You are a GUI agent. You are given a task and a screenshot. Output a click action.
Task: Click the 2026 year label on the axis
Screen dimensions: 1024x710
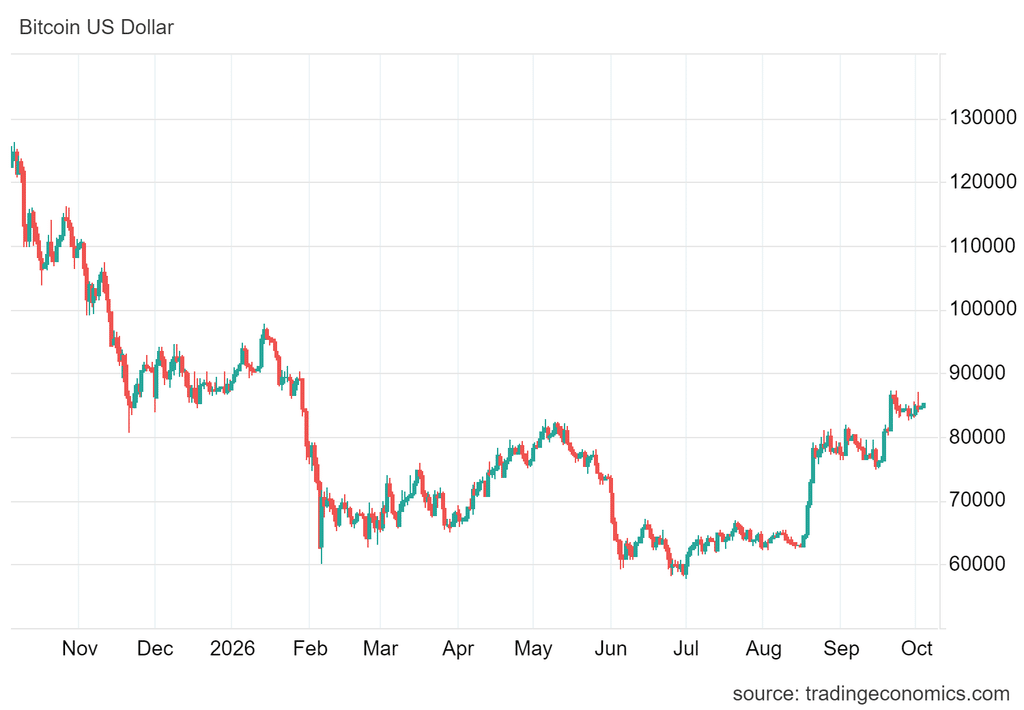tap(232, 648)
